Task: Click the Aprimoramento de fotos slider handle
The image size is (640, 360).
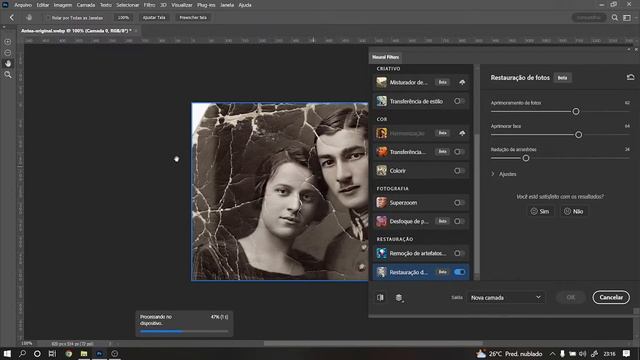Action: coord(576,111)
